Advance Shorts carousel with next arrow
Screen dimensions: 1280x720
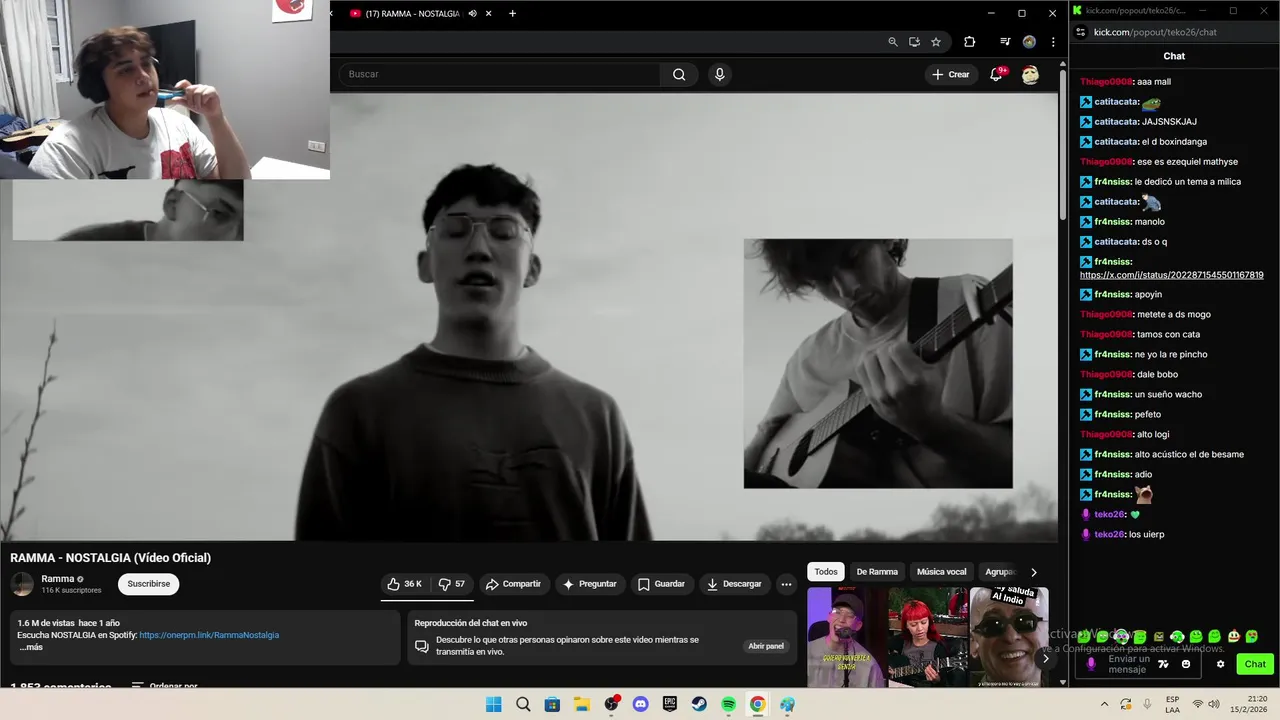pos(1045,658)
